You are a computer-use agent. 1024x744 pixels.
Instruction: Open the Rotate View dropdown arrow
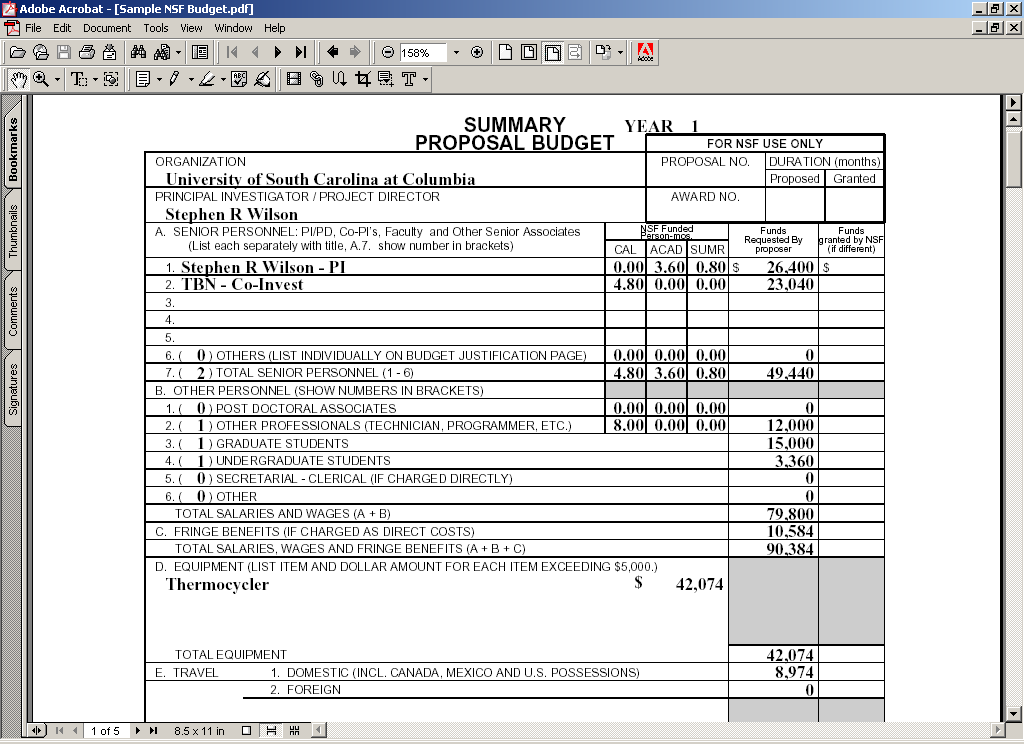(x=620, y=52)
